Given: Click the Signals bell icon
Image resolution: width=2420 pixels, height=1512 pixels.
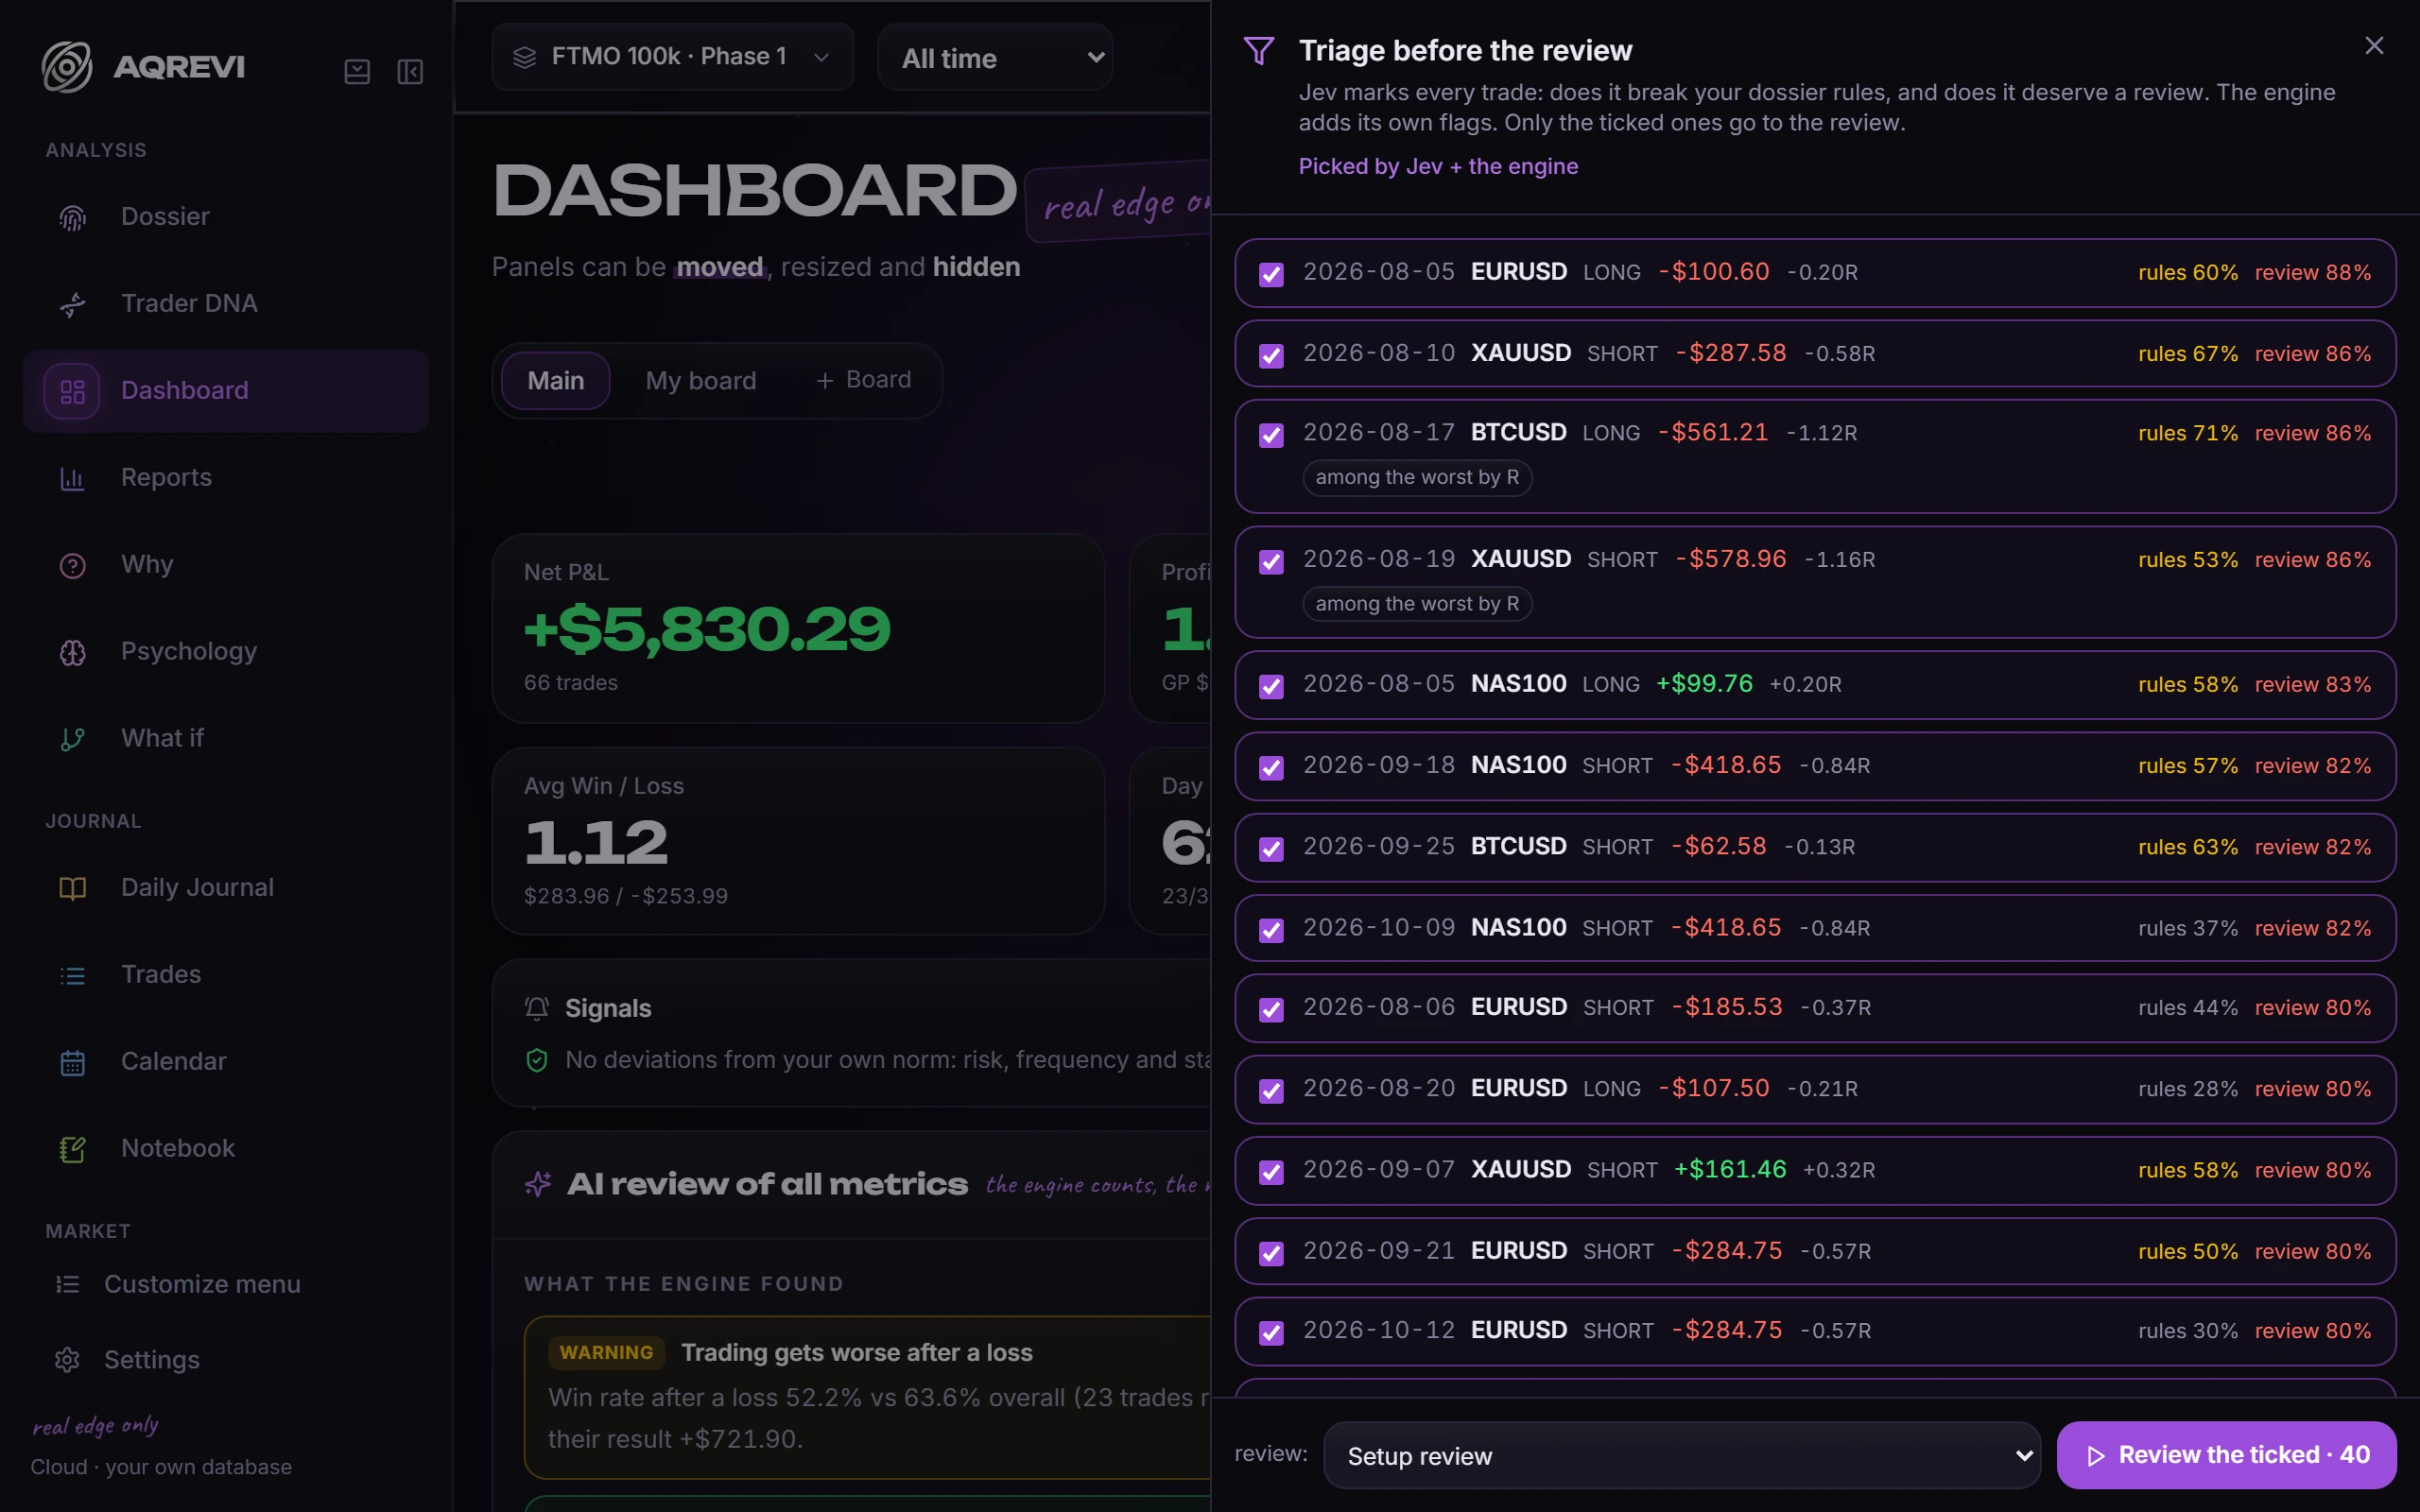Looking at the screenshot, I should (537, 1008).
